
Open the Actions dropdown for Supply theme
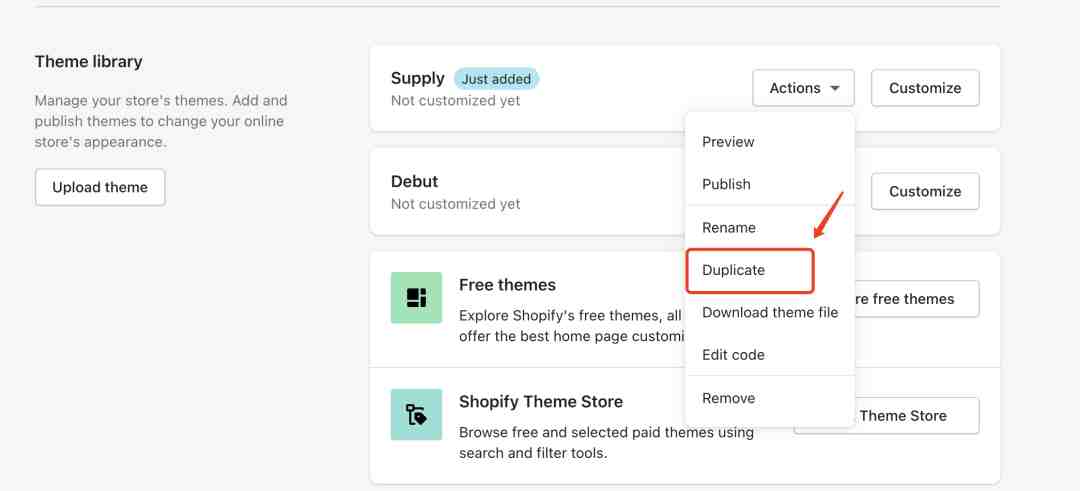[x=803, y=88]
